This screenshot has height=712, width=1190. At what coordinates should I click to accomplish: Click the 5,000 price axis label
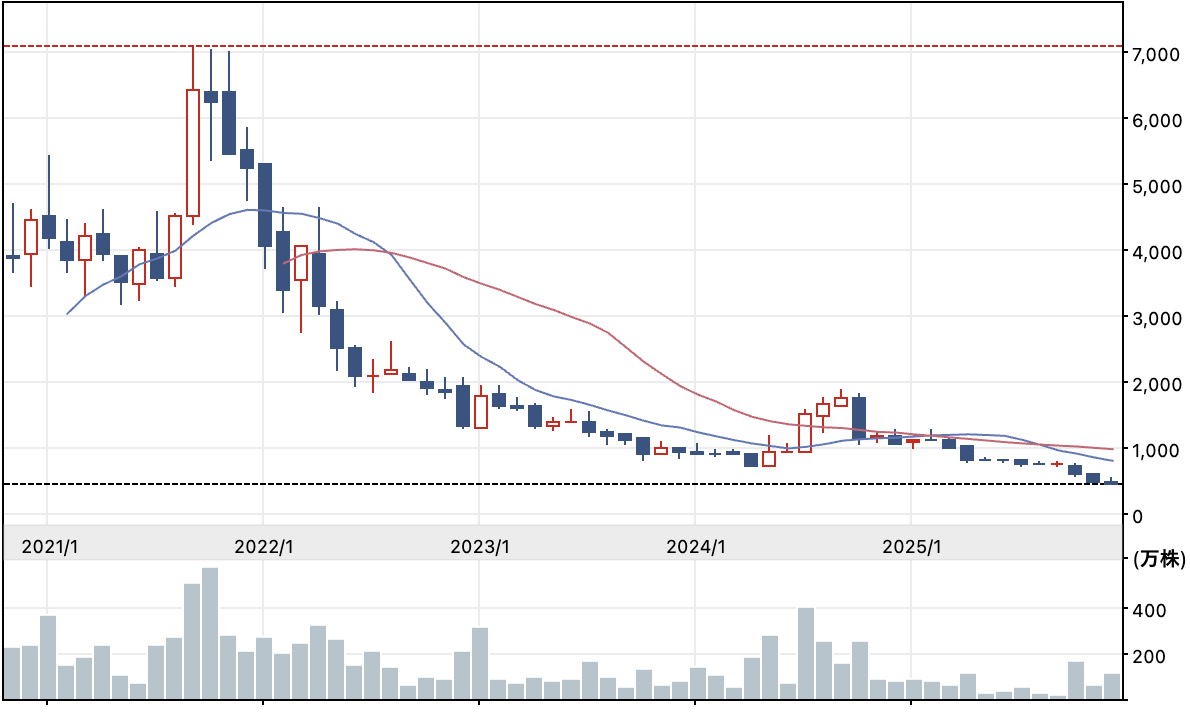click(x=1156, y=186)
